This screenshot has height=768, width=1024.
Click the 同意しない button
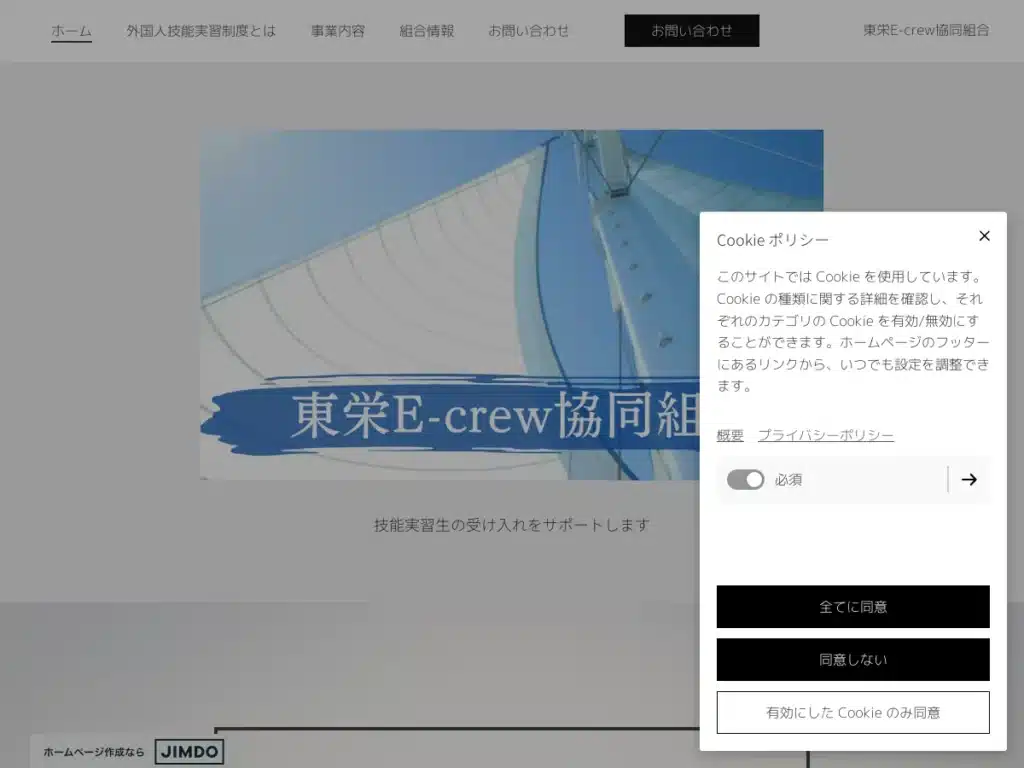(x=853, y=660)
